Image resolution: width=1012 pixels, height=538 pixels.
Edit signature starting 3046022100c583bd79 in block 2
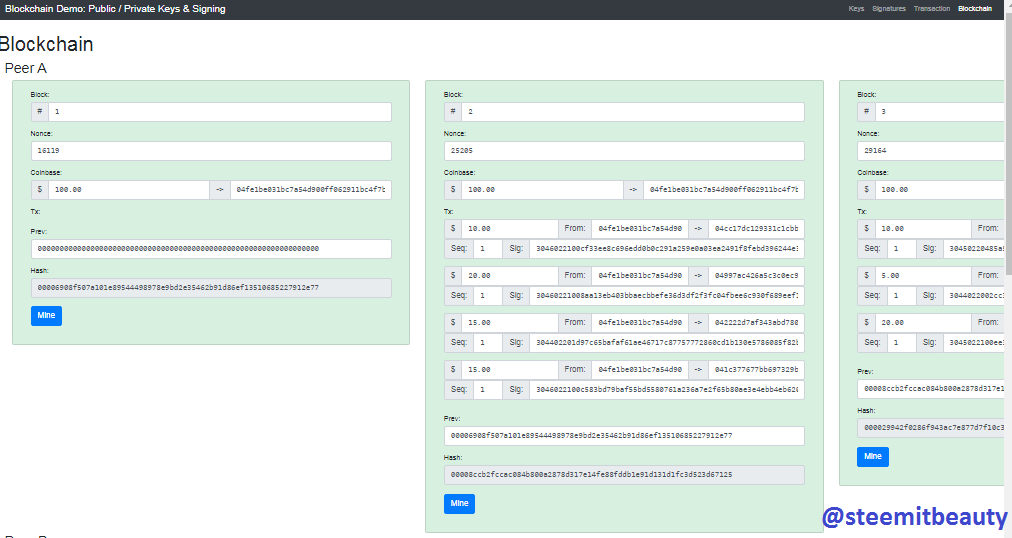667,390
